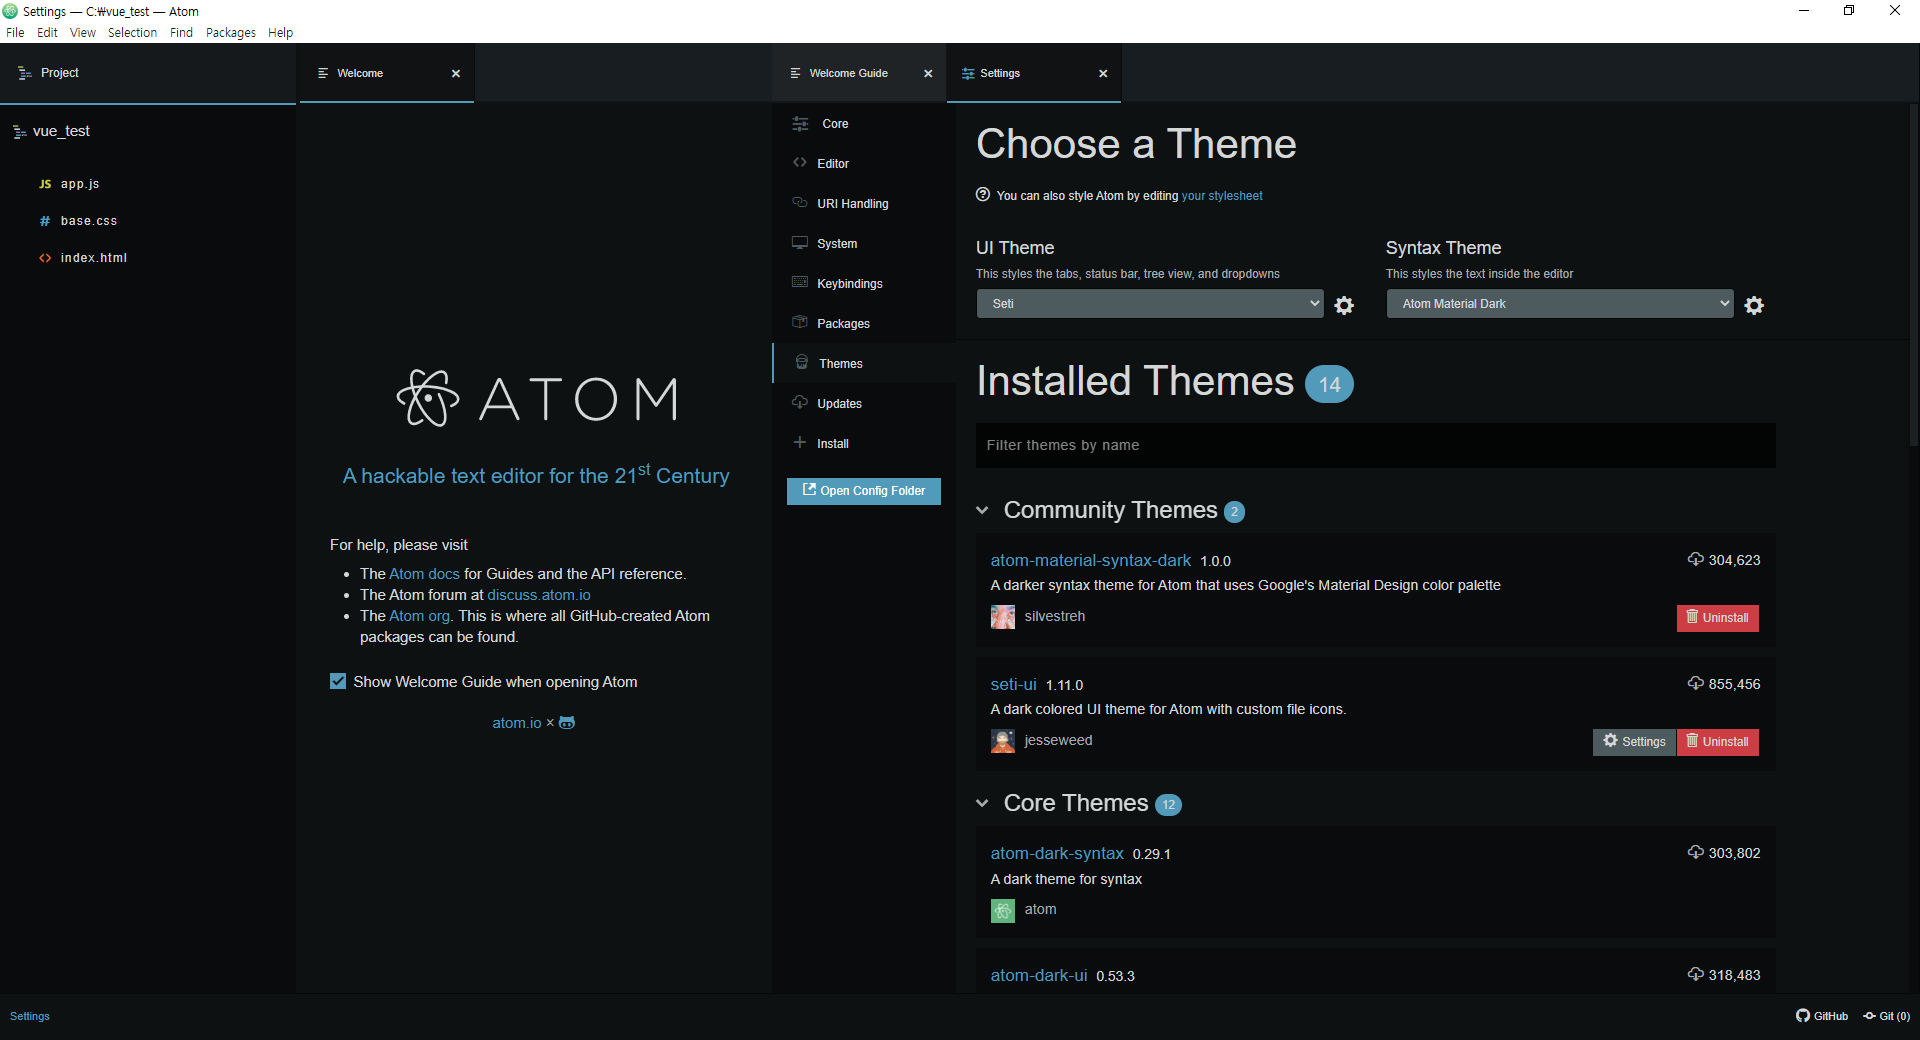Click the Editor code brackets icon
The image size is (1920, 1040).
coord(800,163)
